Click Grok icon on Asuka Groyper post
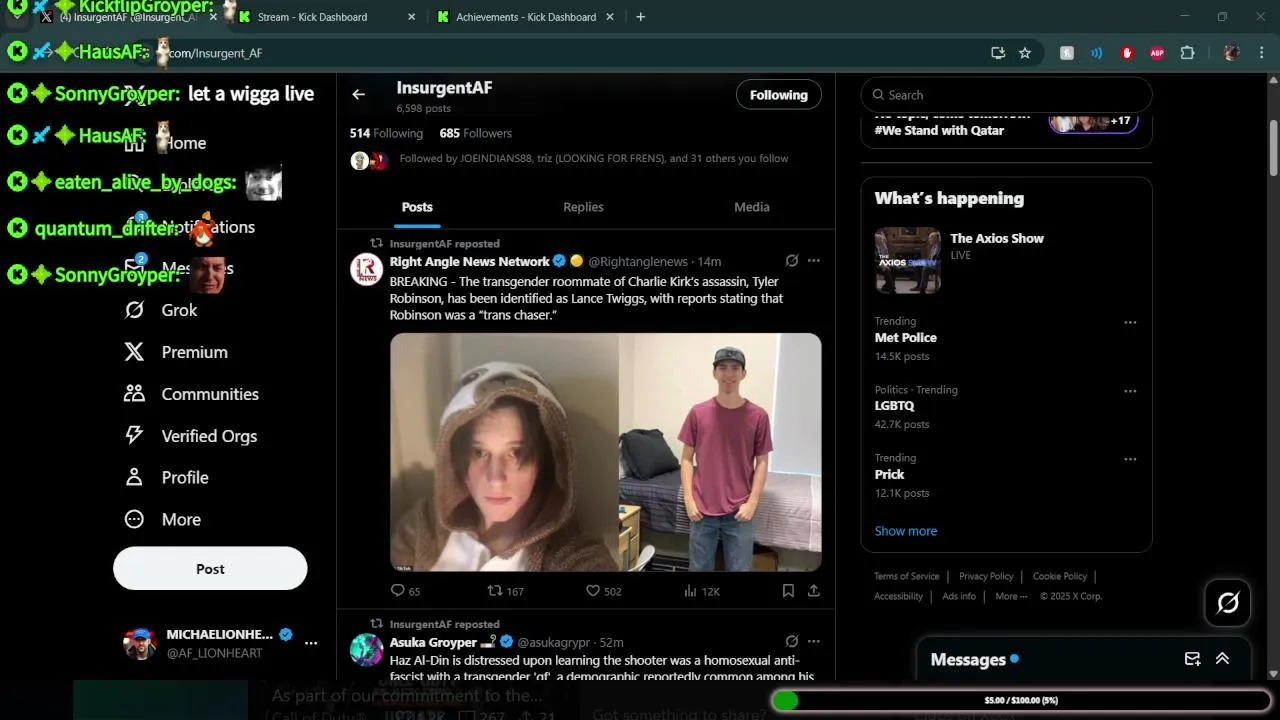 coord(792,641)
